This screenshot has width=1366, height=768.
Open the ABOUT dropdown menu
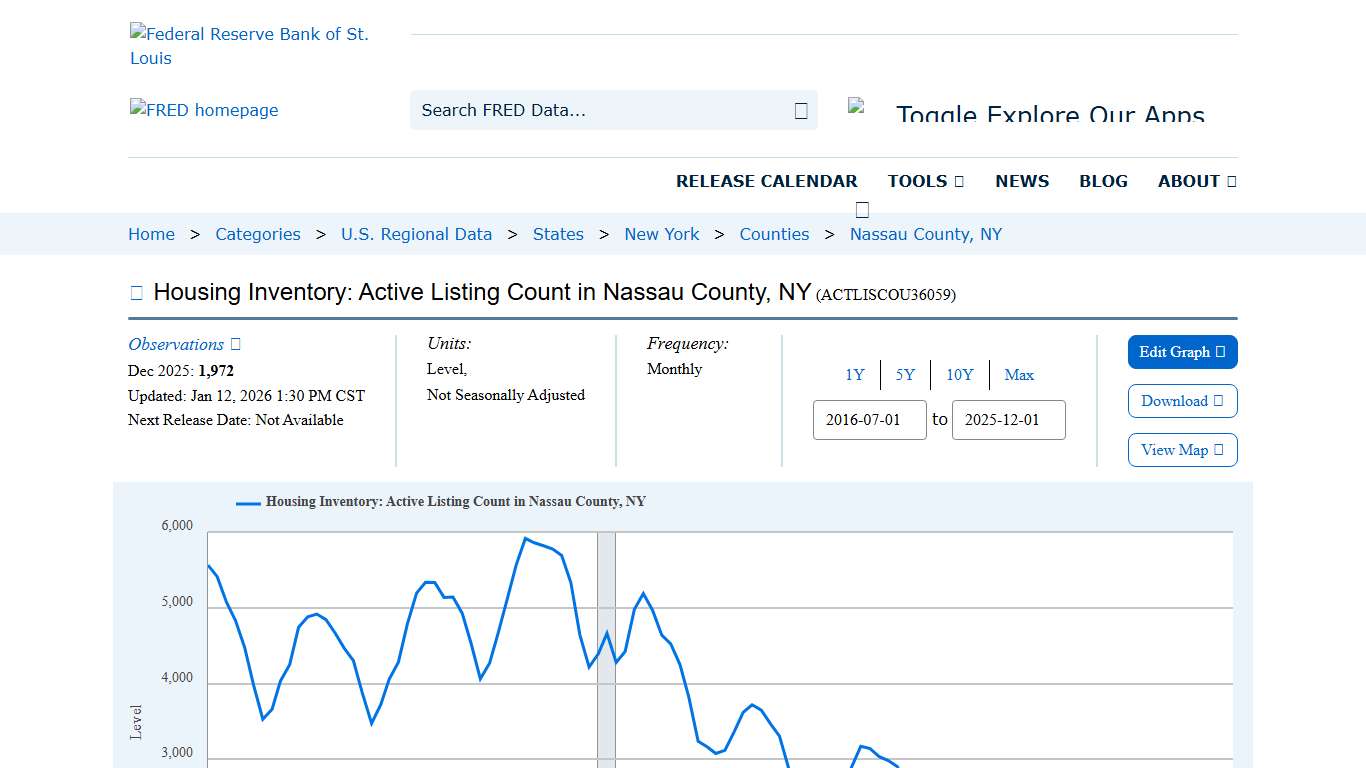pos(1196,181)
